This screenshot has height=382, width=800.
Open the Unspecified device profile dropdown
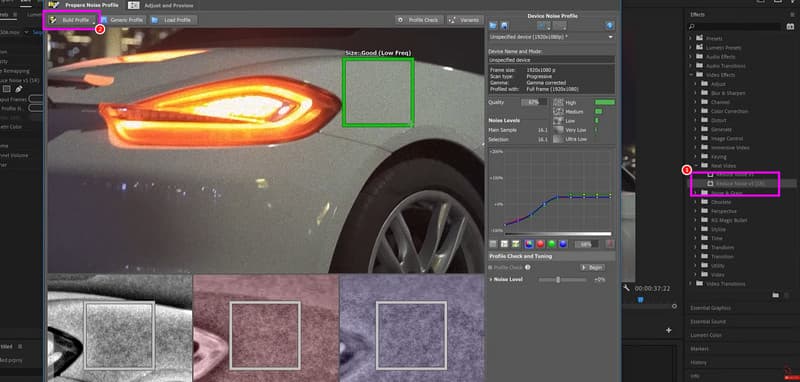coord(551,37)
